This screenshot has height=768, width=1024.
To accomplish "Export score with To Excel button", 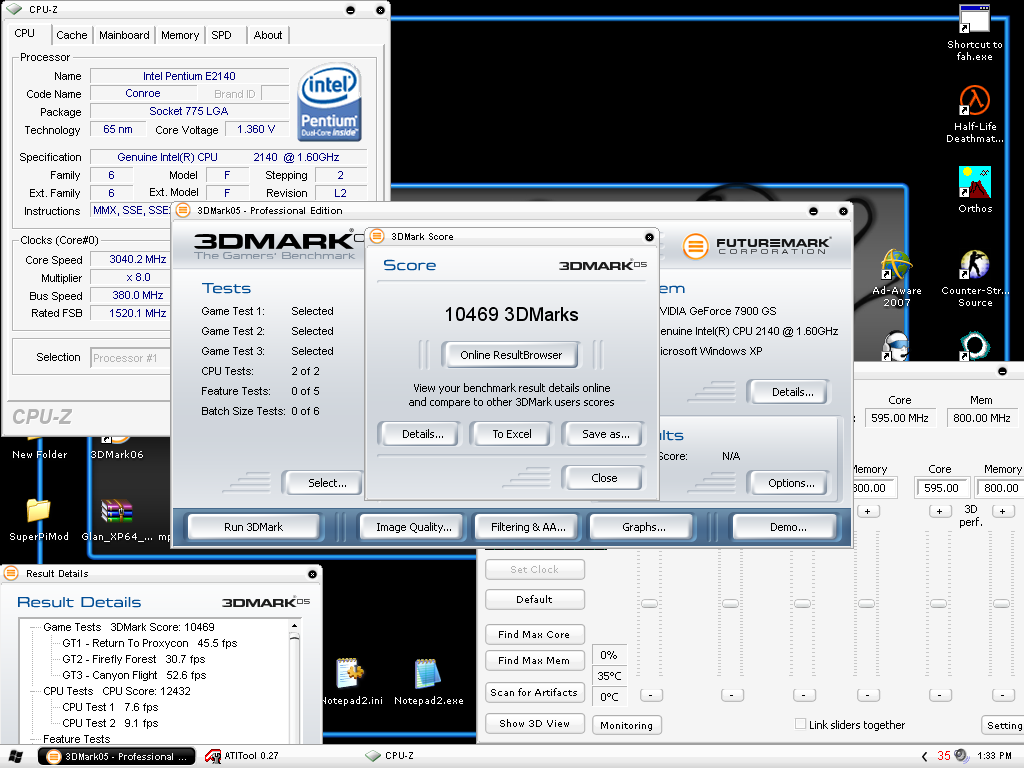I will pos(512,434).
